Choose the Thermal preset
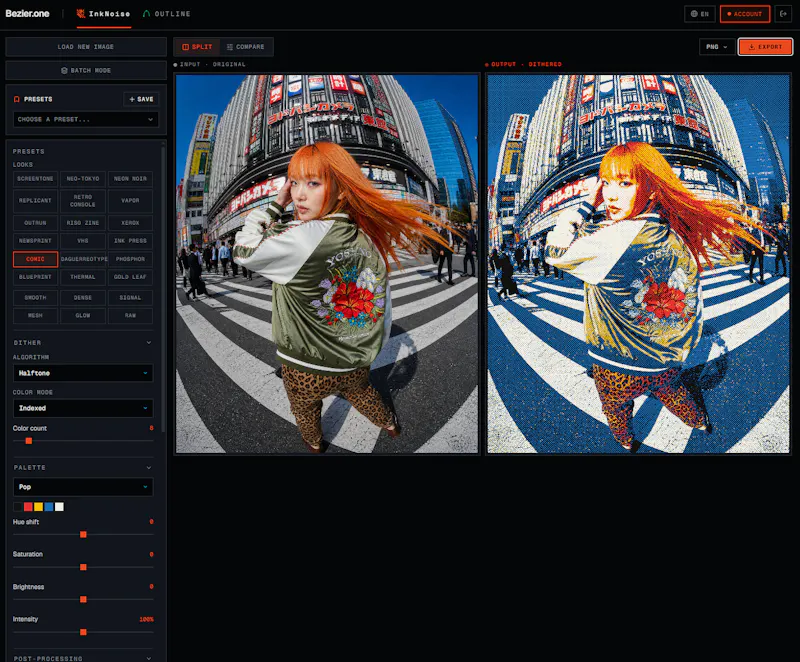The image size is (800, 662). [83, 277]
